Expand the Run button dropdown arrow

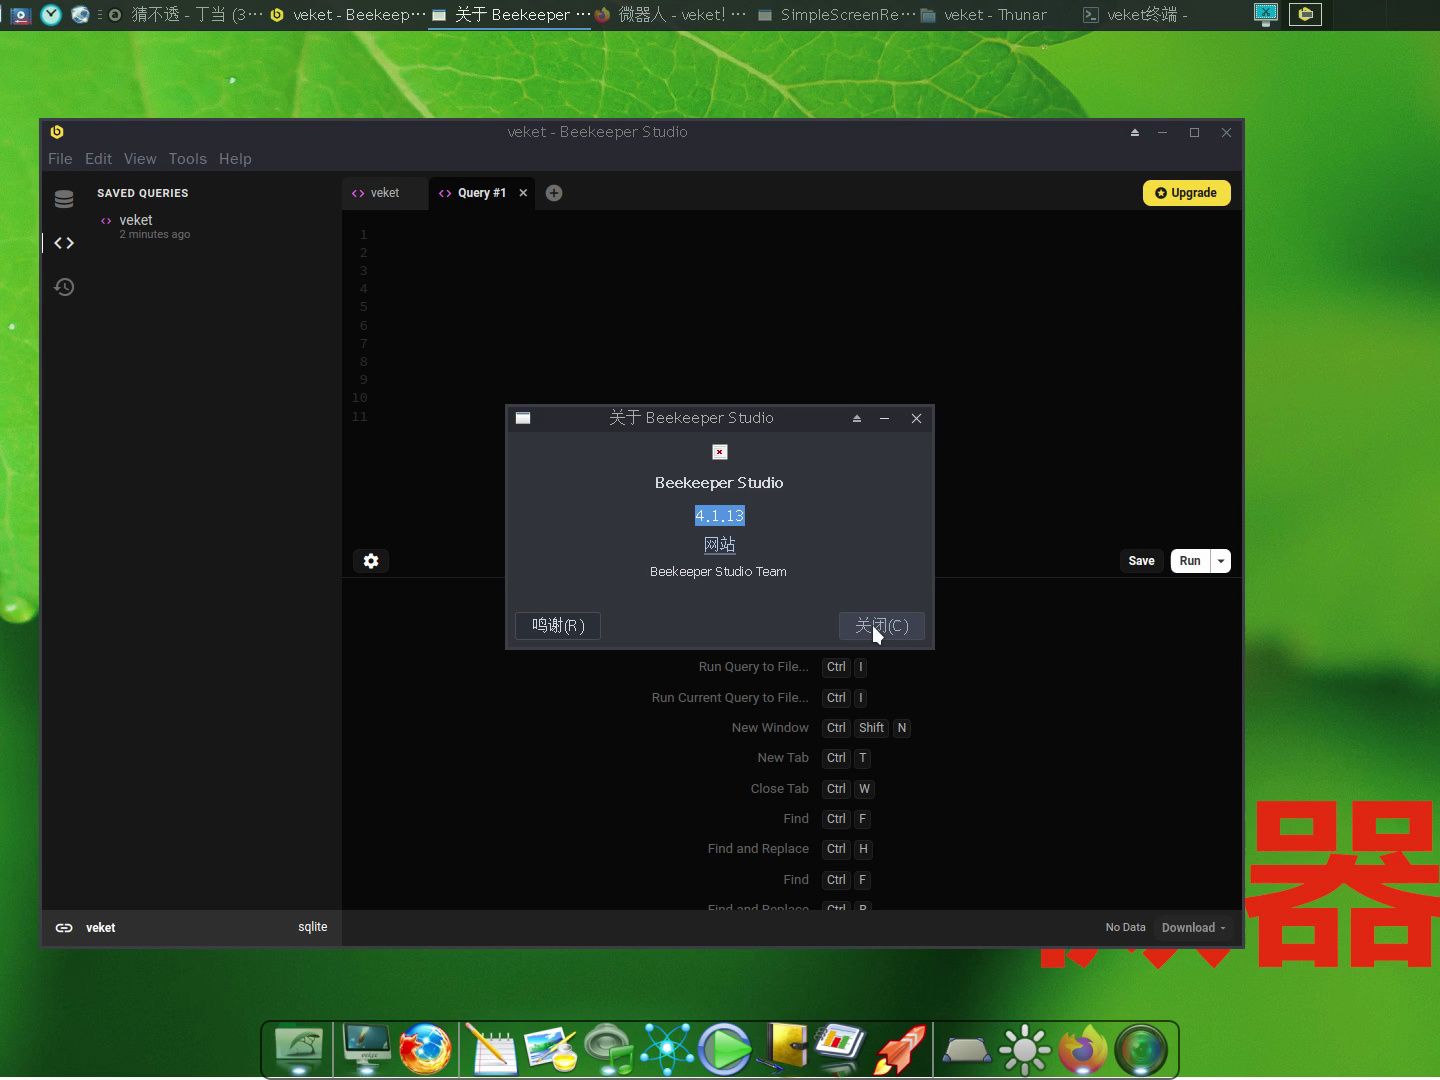[x=1221, y=561]
